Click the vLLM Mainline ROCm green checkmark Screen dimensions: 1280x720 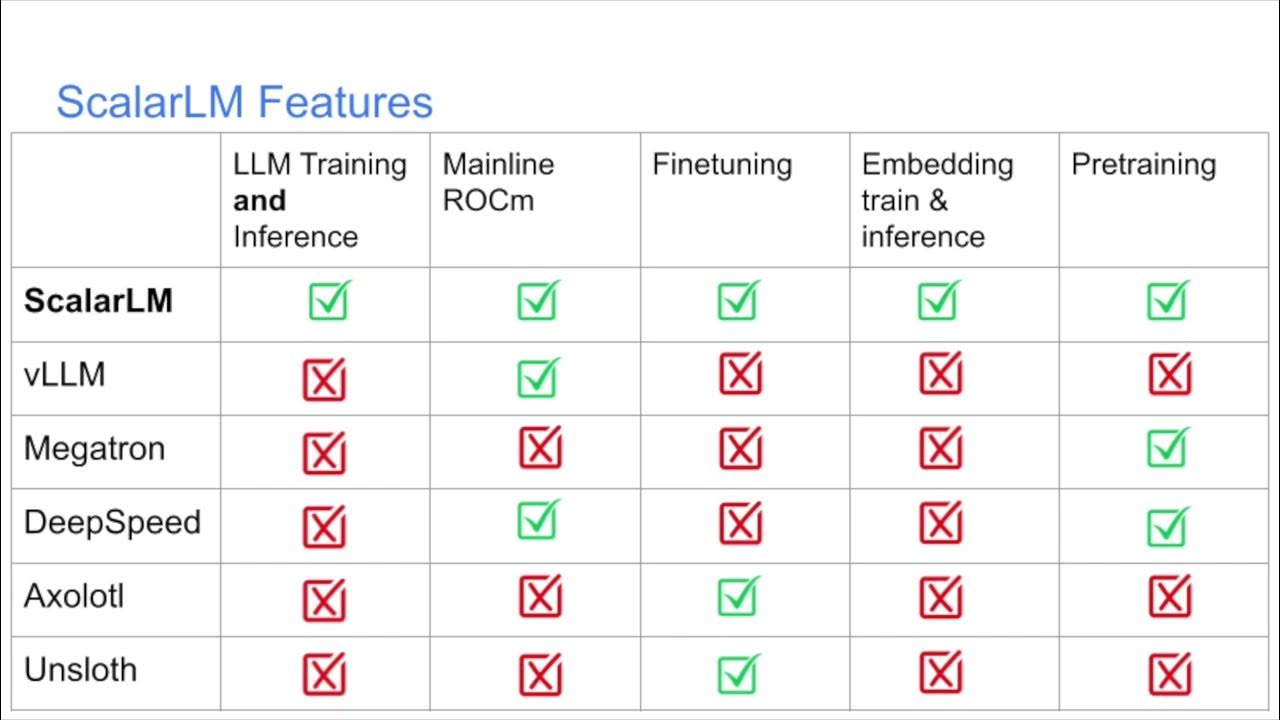538,377
